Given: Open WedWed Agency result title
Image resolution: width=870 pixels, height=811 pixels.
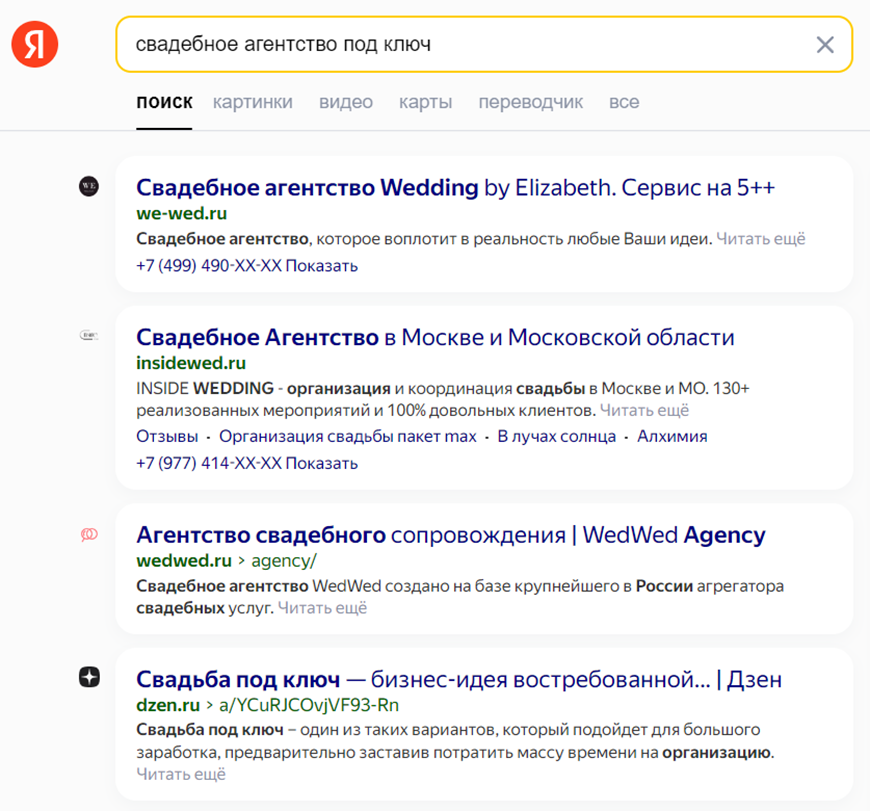Looking at the screenshot, I should 451,535.
